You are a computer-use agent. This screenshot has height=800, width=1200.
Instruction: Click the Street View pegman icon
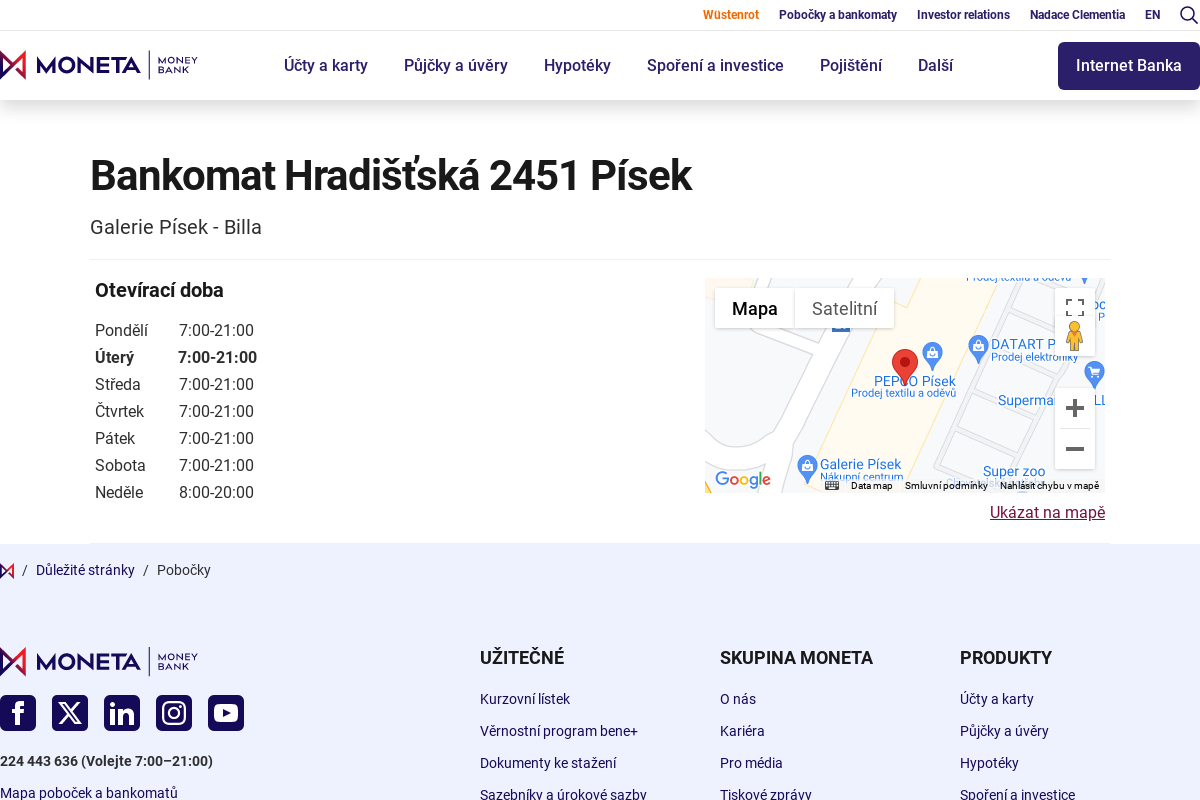(x=1075, y=336)
